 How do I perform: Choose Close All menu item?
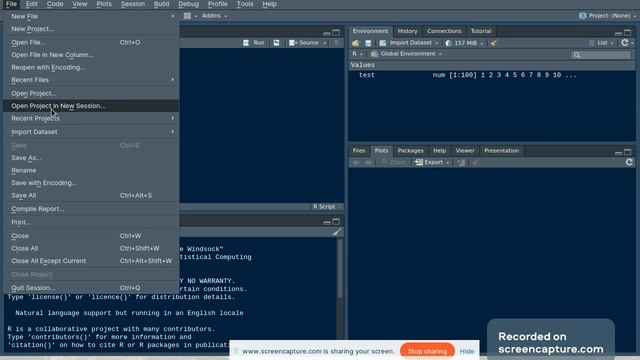91,249
